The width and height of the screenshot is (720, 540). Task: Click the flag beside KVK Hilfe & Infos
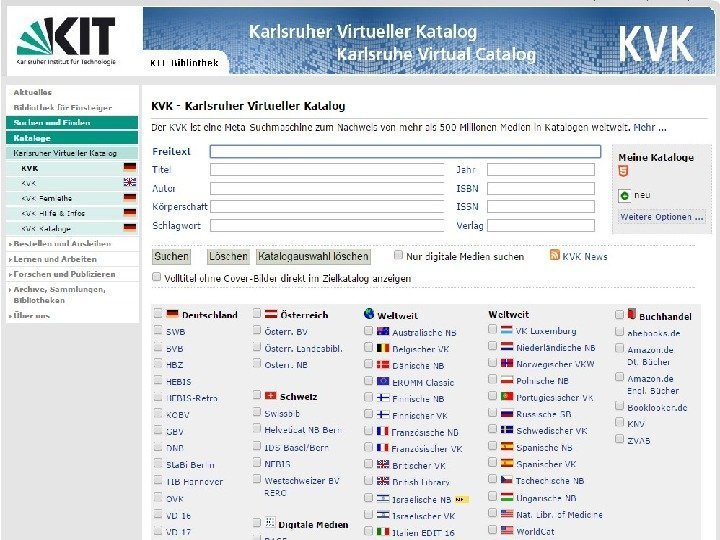(x=130, y=213)
